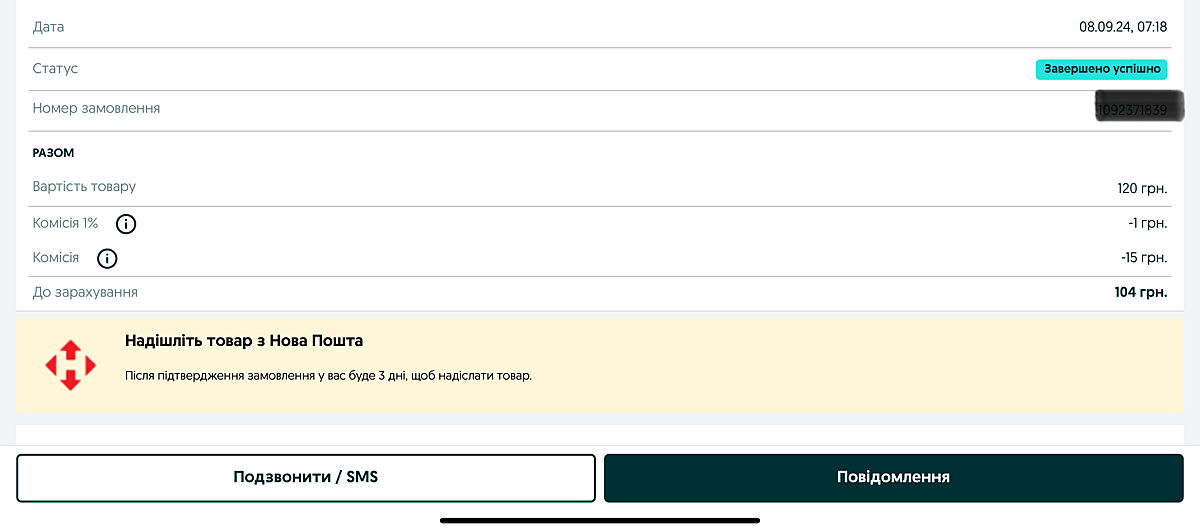Tap the Надішліть товар з Нова Пошта heading
Image resolution: width=1200 pixels, height=531 pixels.
tap(244, 341)
